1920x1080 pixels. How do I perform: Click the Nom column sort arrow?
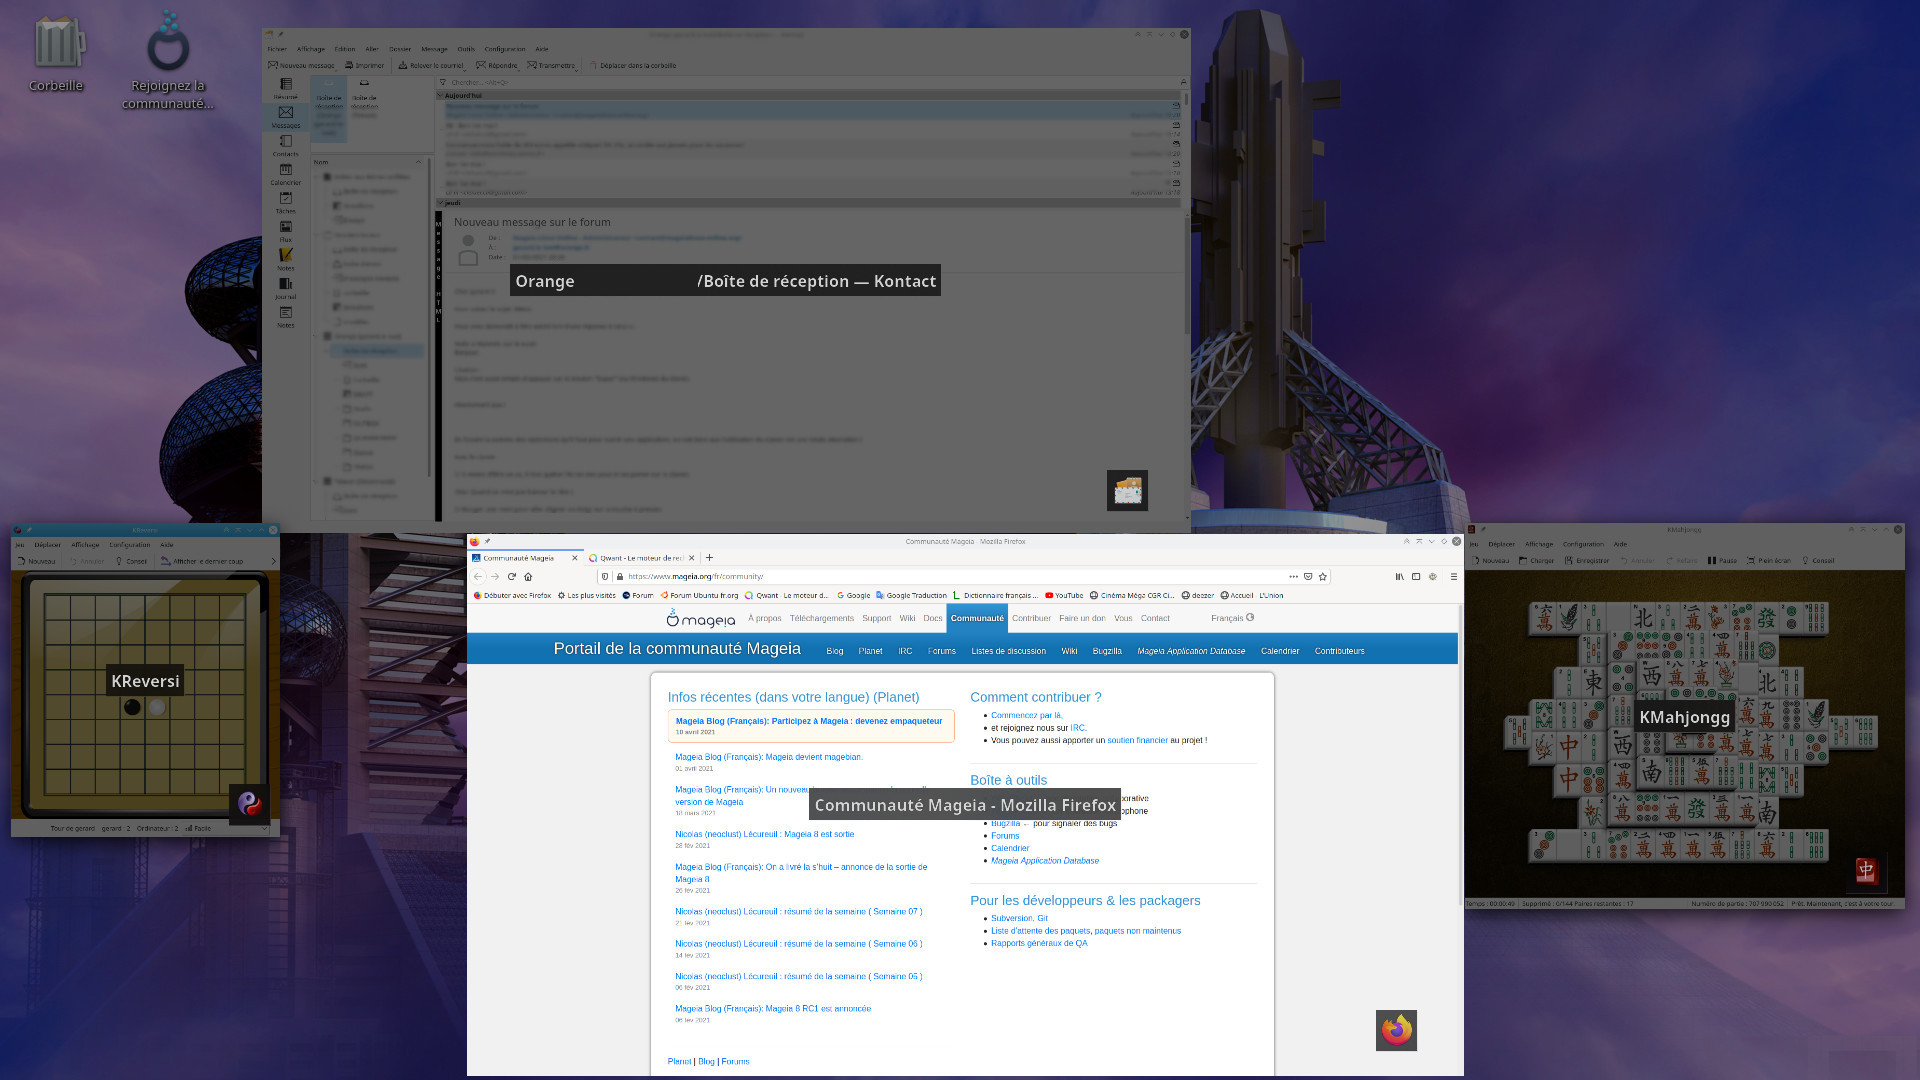tap(418, 162)
